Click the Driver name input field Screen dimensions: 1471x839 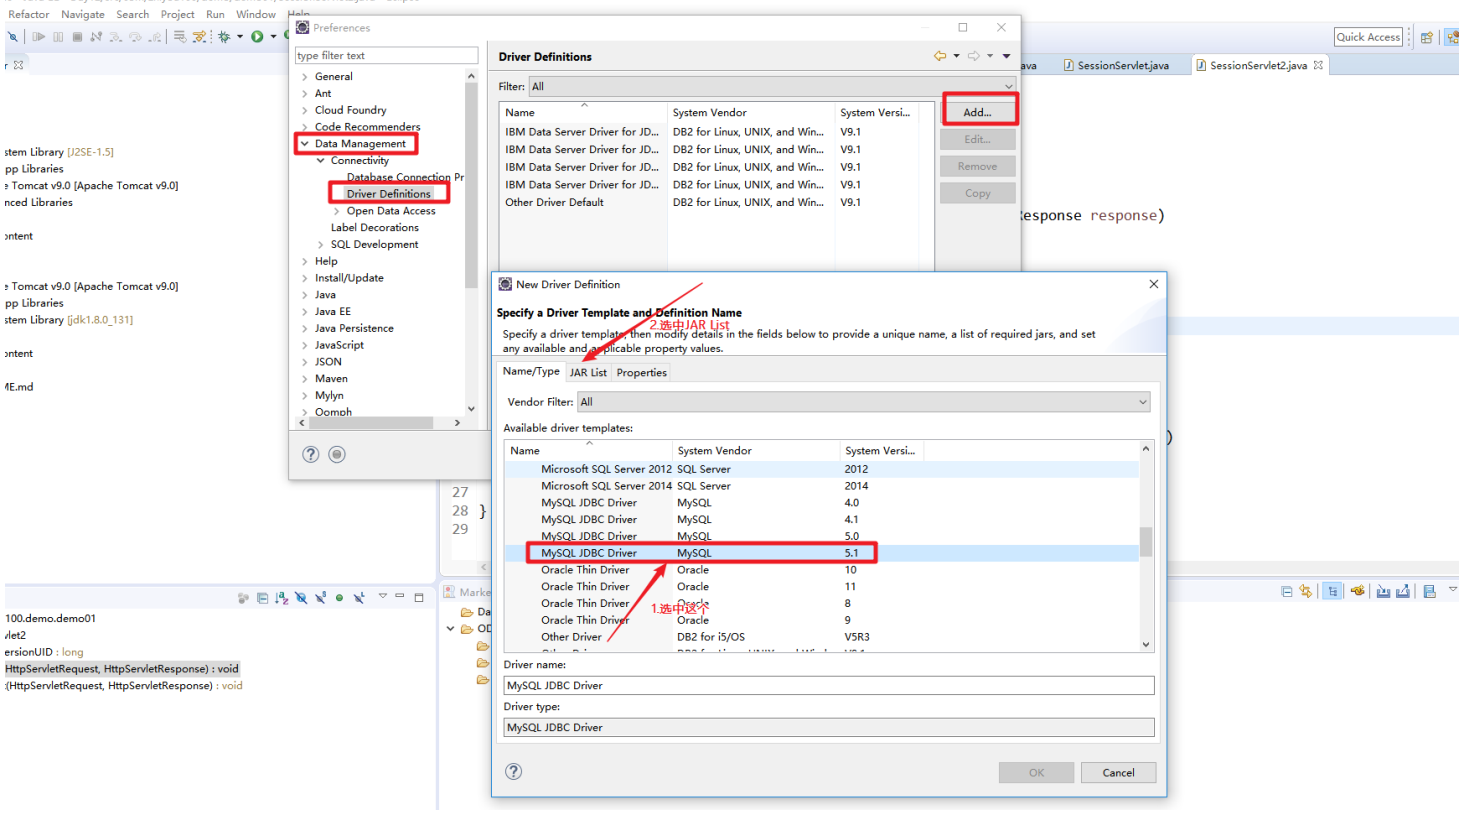pos(829,686)
